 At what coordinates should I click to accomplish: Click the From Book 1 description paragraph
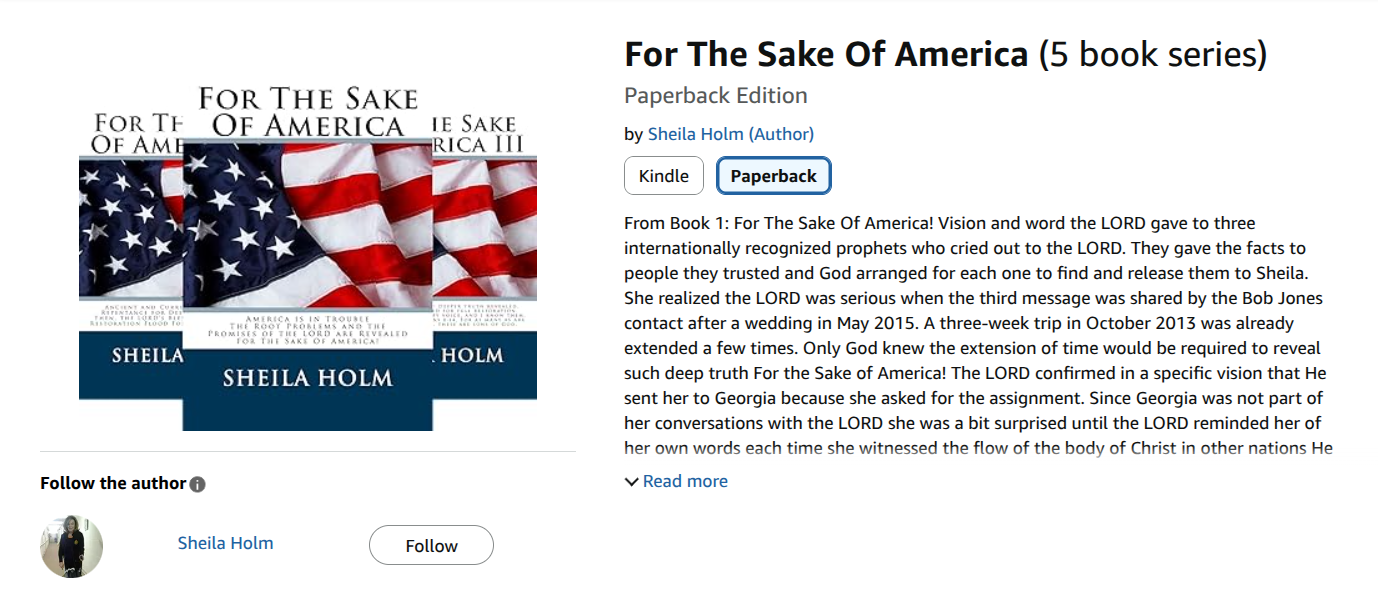(975, 335)
